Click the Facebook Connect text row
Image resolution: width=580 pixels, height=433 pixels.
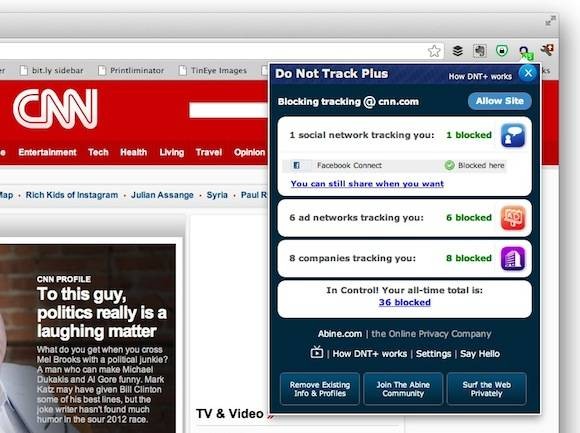pos(394,165)
